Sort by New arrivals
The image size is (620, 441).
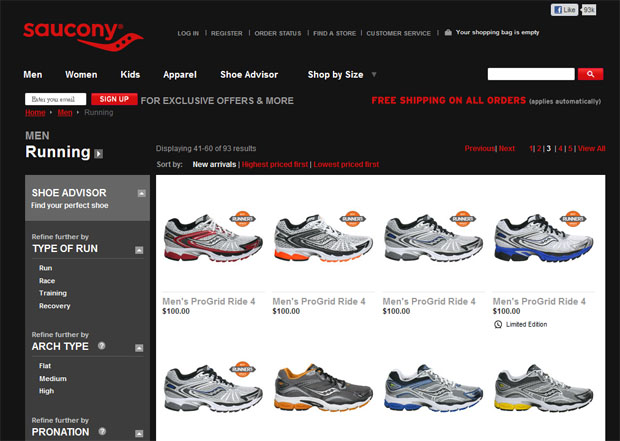coord(214,164)
